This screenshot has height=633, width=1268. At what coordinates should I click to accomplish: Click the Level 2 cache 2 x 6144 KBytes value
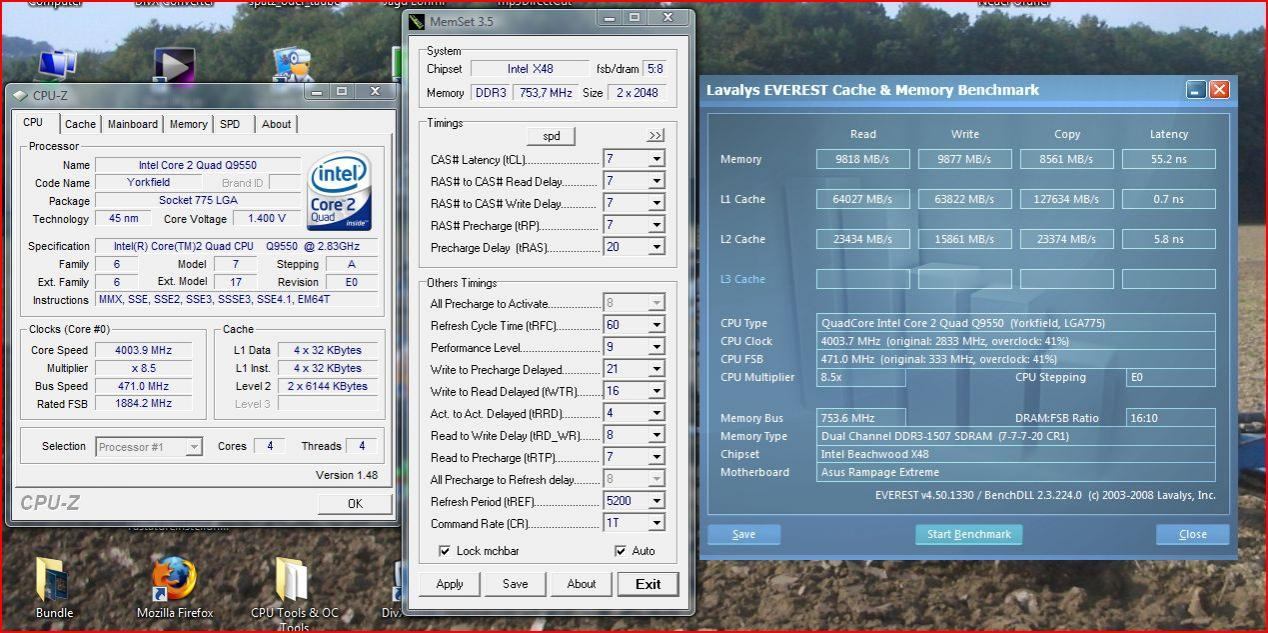[328, 386]
